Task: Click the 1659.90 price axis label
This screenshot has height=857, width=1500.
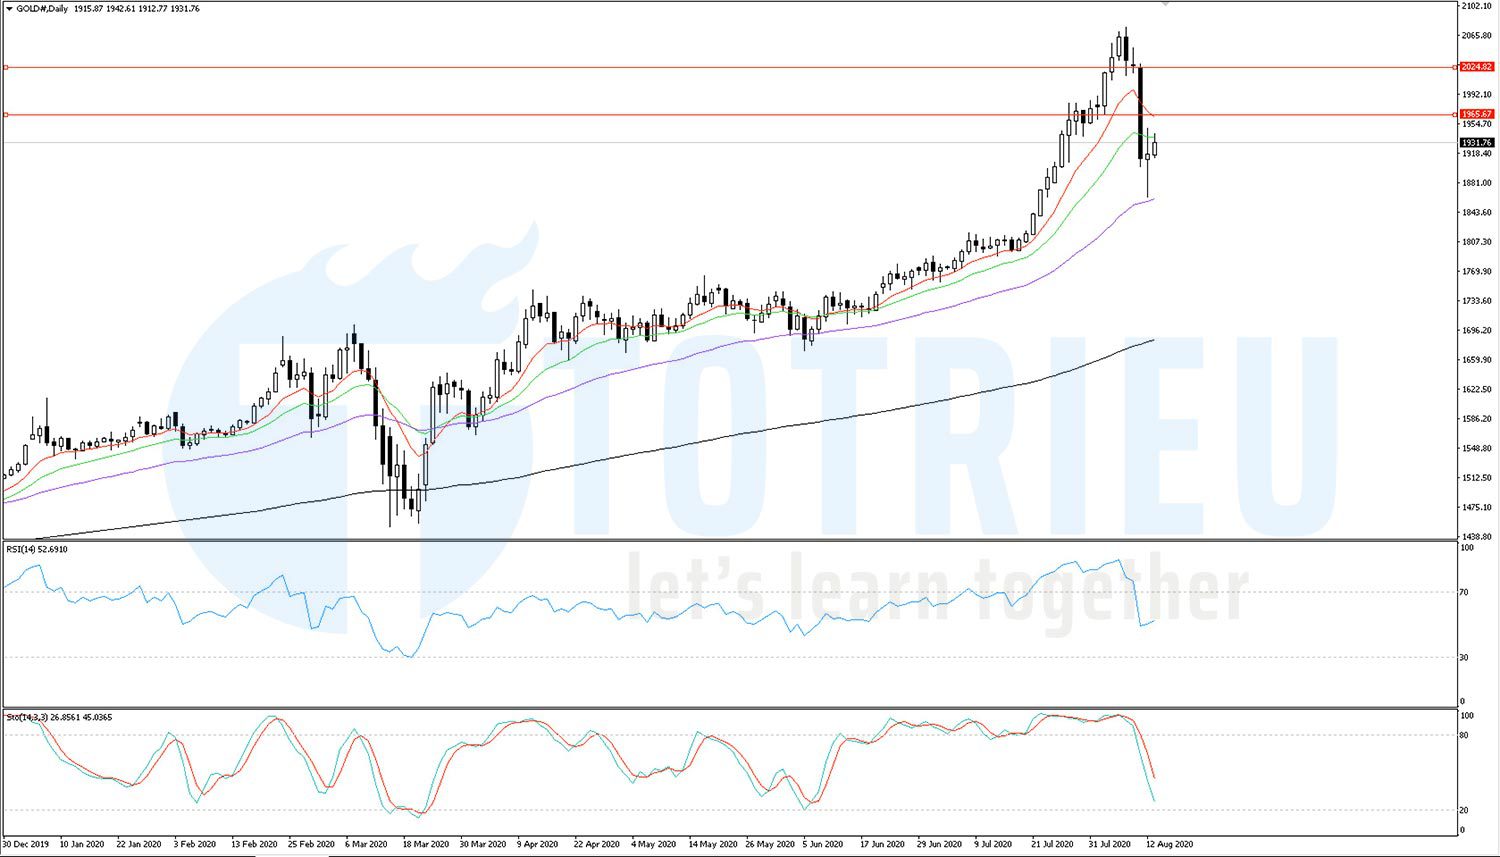Action: (1476, 360)
